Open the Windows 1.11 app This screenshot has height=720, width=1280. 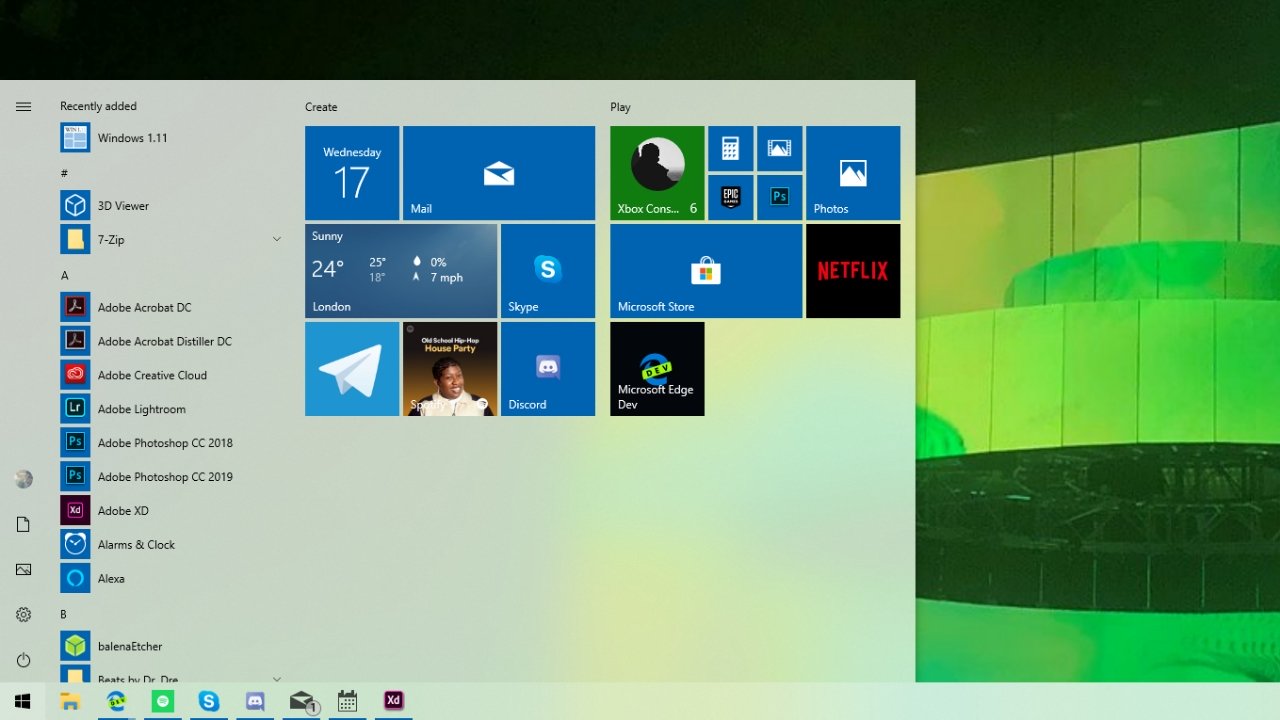[170, 138]
